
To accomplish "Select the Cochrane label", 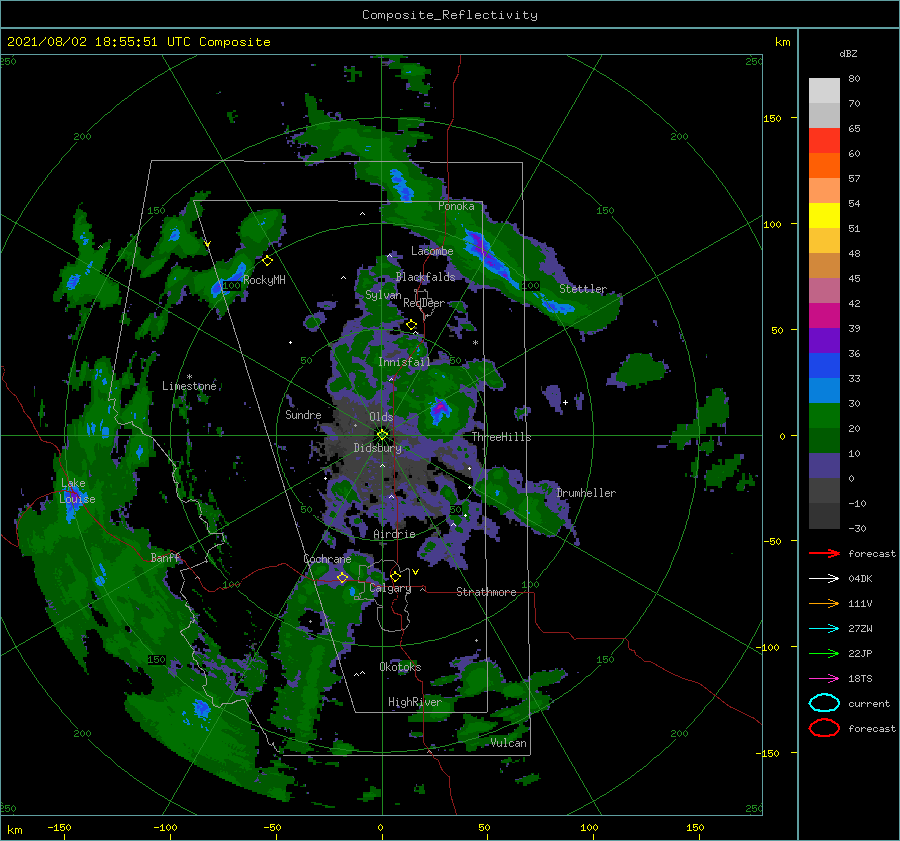I will [327, 559].
